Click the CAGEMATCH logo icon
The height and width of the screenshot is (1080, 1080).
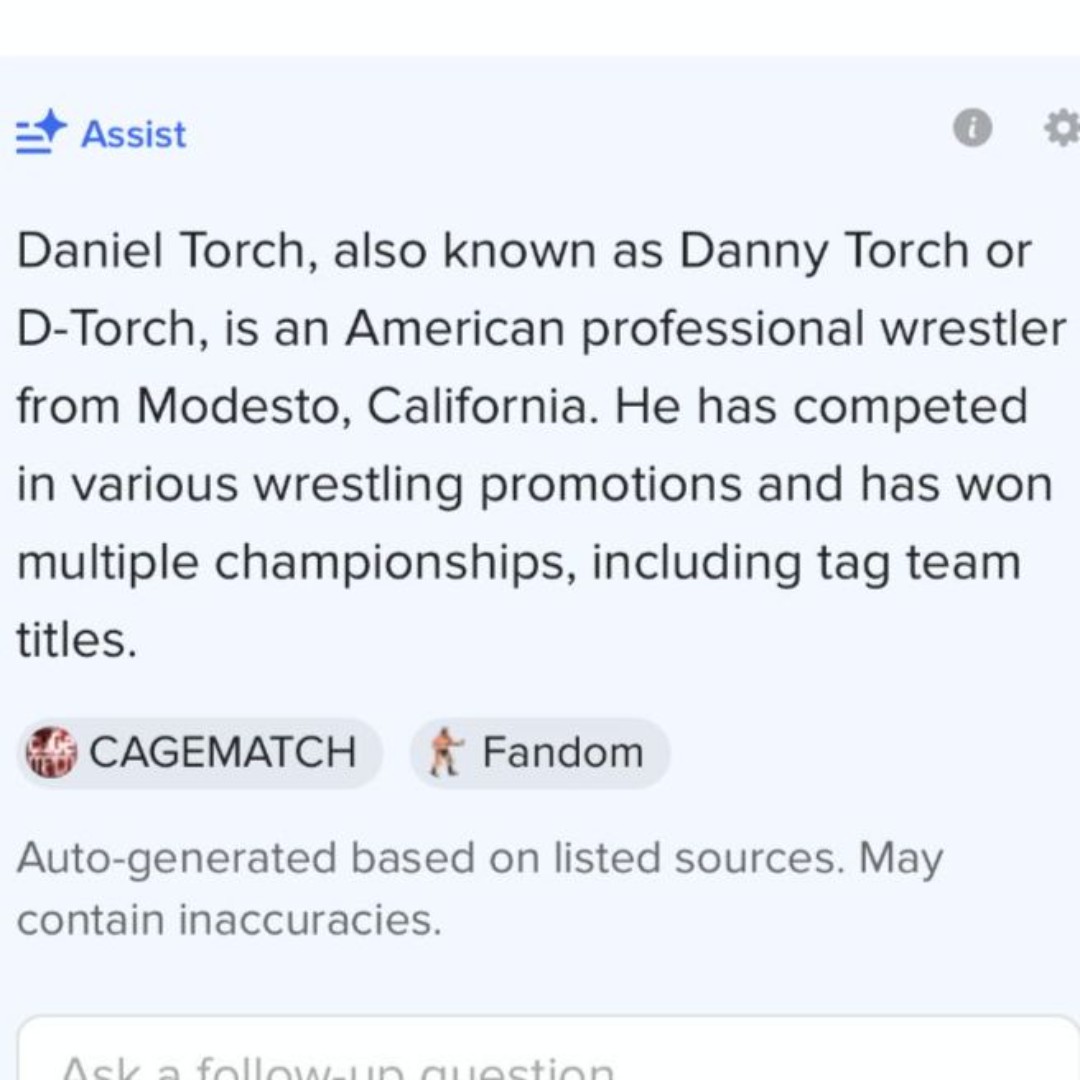coord(50,752)
